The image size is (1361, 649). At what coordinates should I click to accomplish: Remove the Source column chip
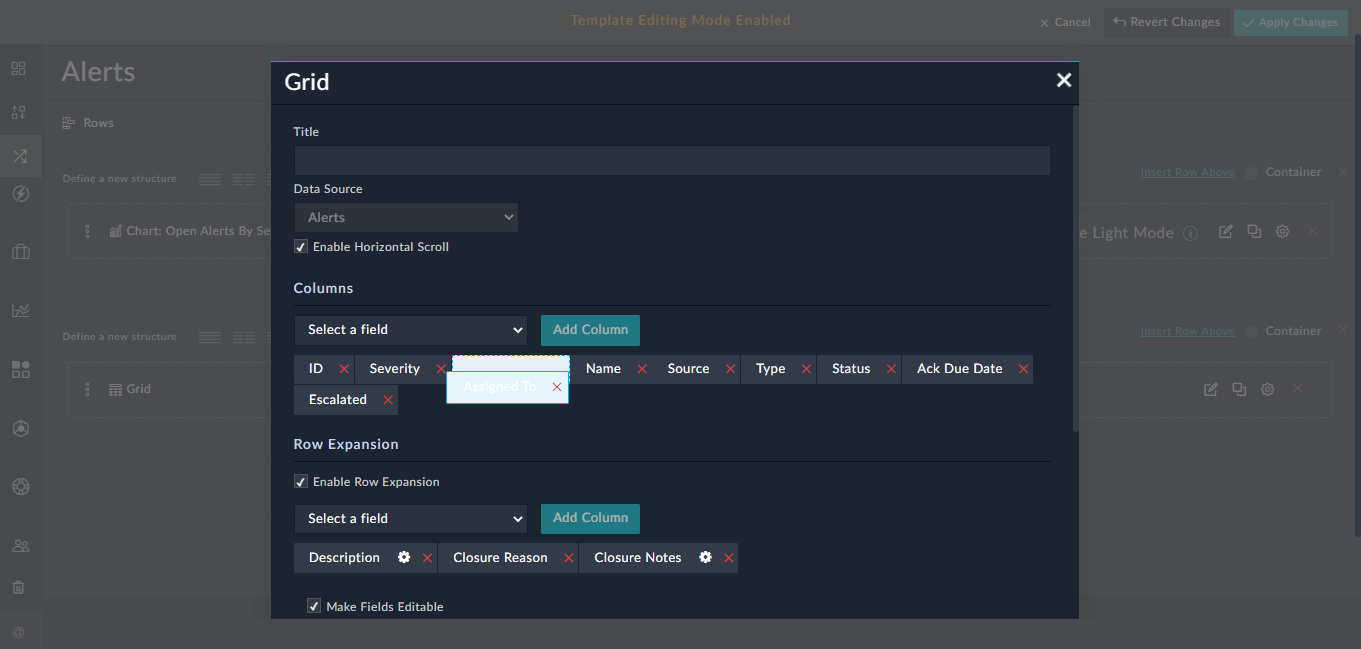730,369
